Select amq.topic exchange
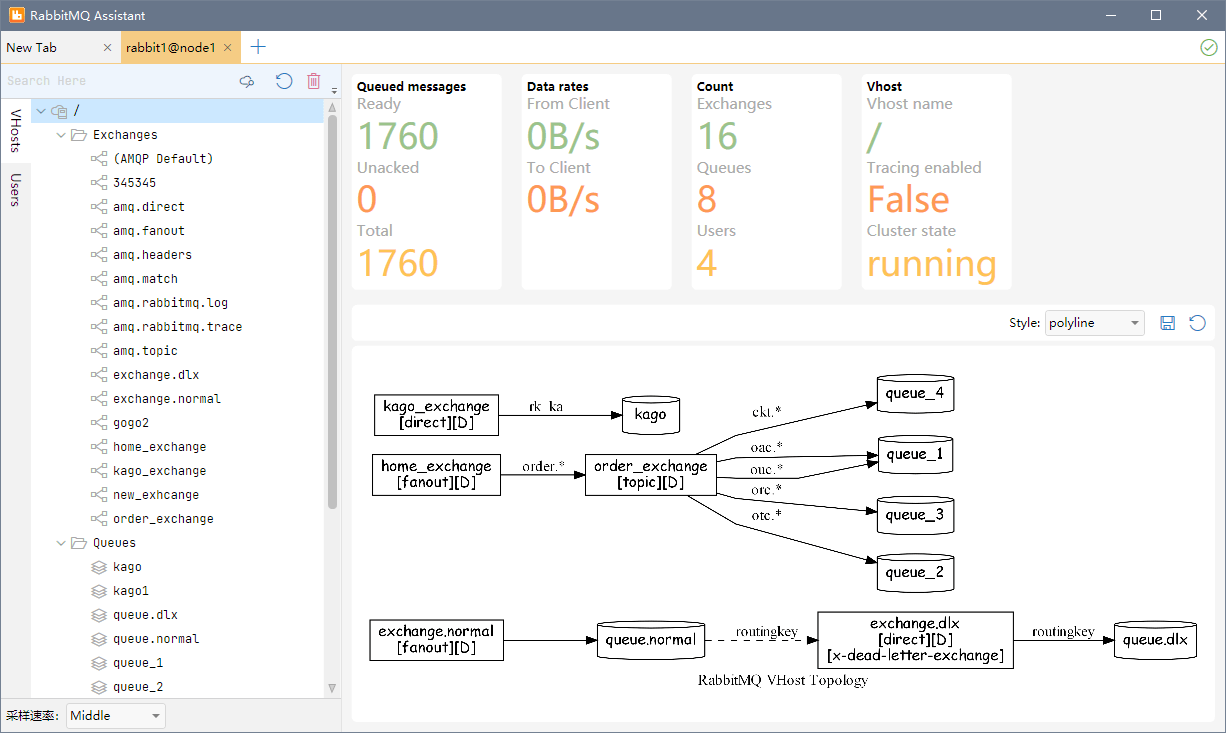Viewport: 1226px width, 733px height. pyautogui.click(x=145, y=351)
